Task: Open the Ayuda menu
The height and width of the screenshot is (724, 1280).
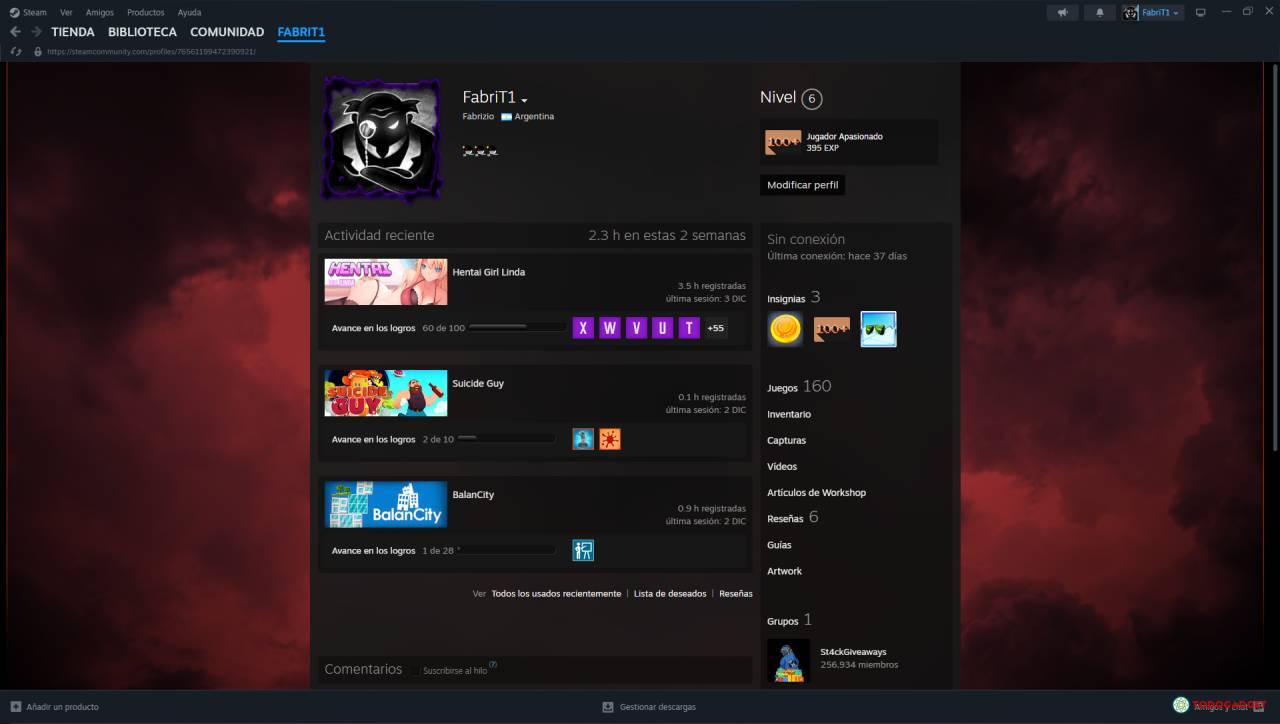Action: 189,13
